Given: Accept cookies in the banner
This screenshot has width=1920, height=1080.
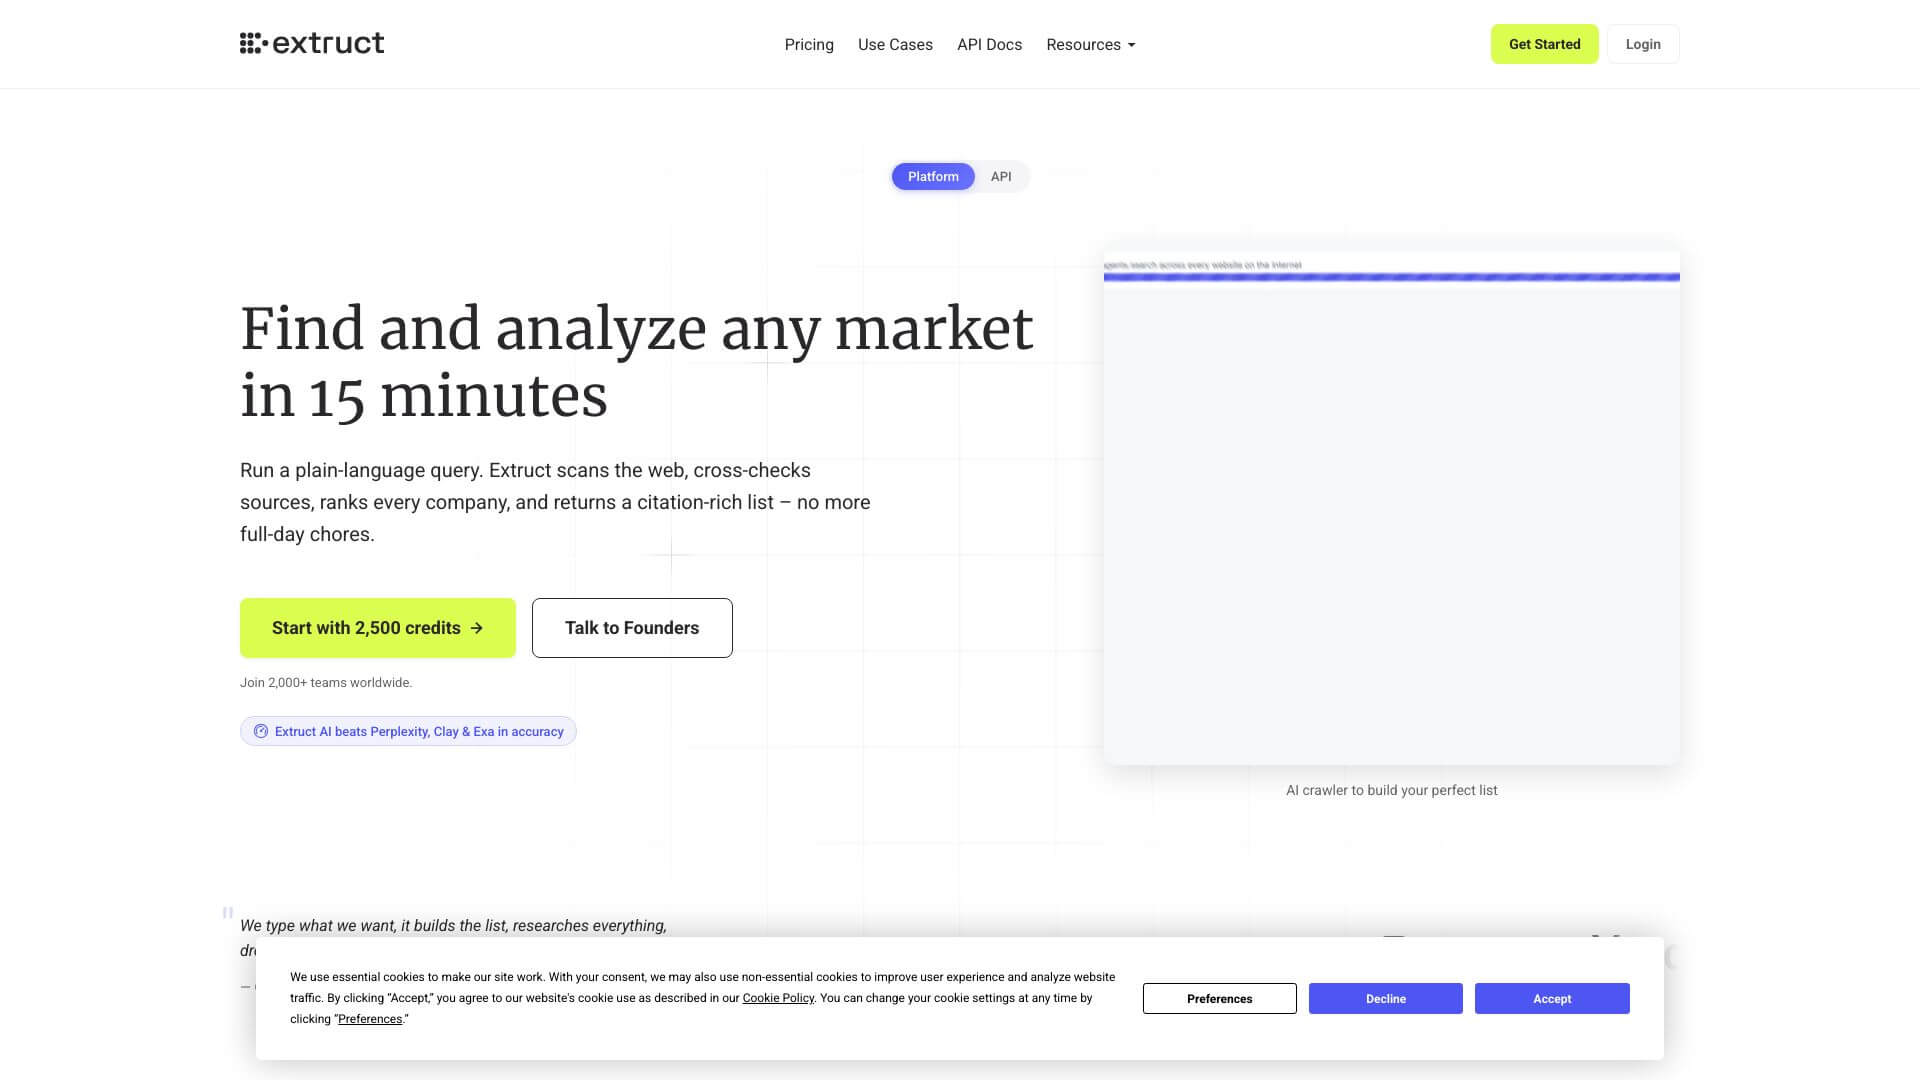Looking at the screenshot, I should point(1551,998).
